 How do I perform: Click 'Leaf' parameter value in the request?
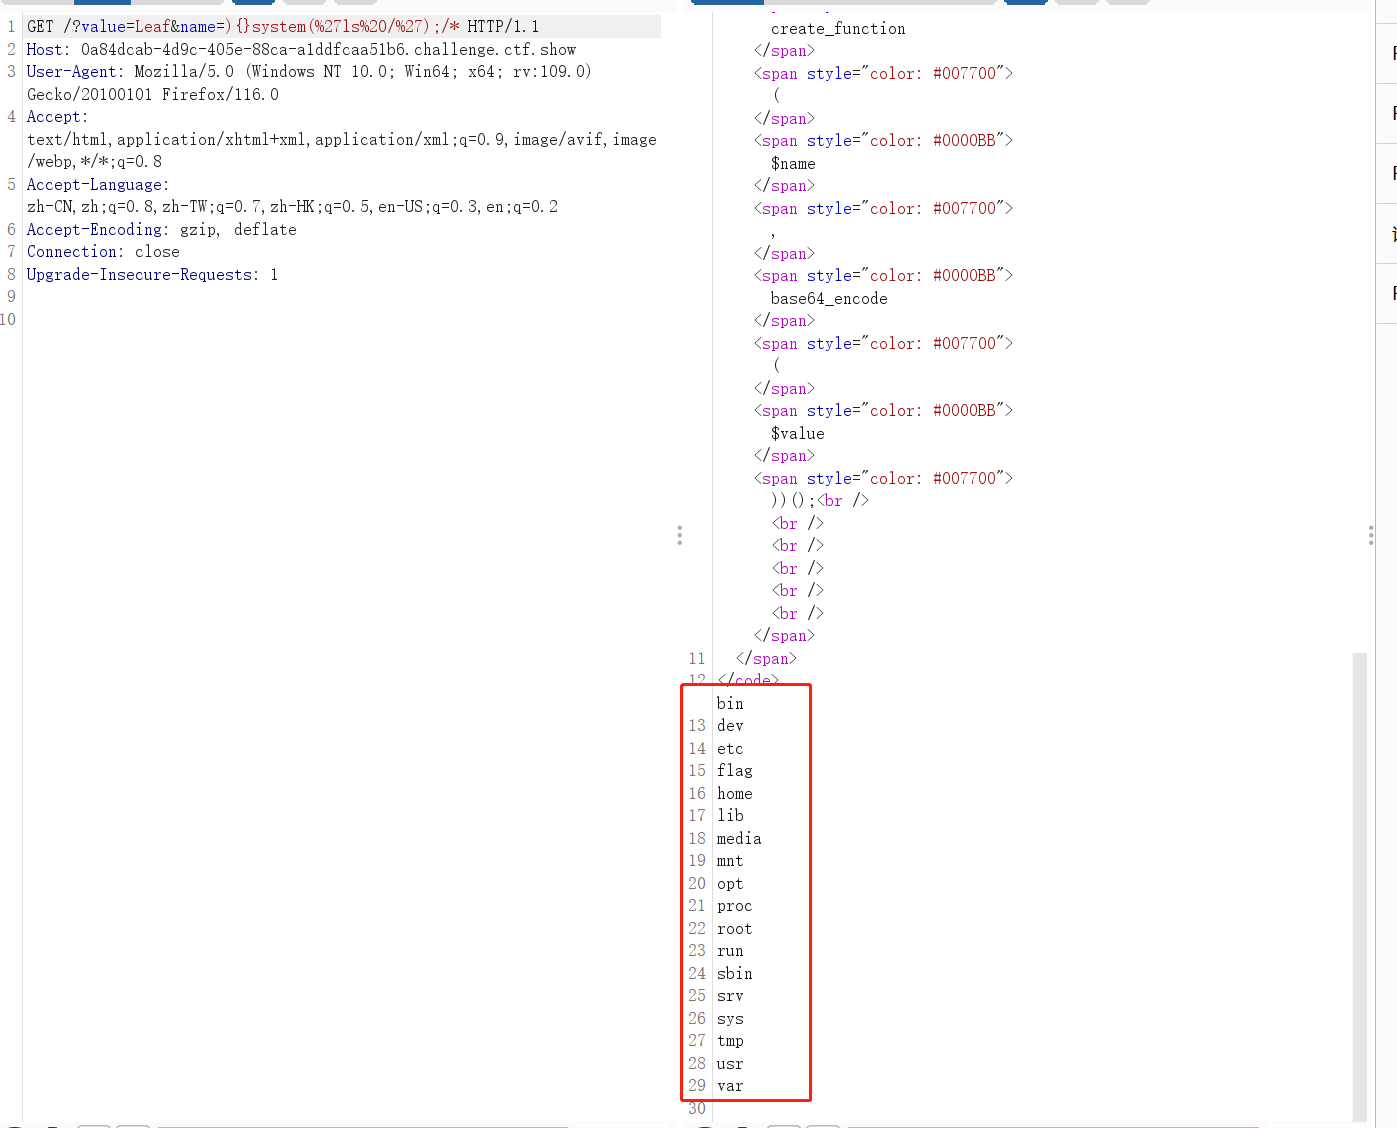153,27
